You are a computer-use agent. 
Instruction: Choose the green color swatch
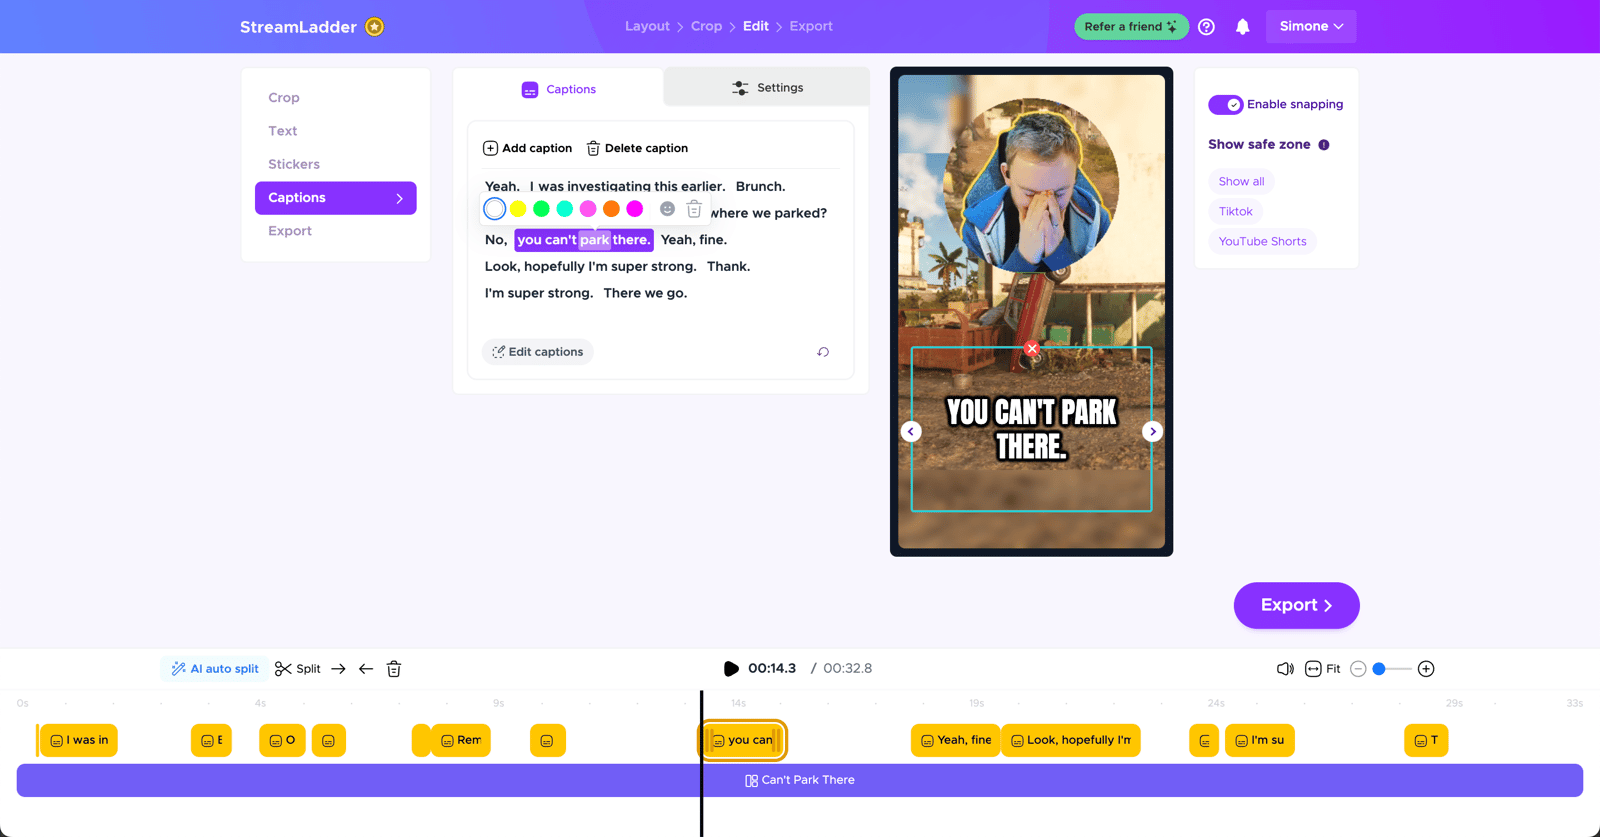[541, 209]
